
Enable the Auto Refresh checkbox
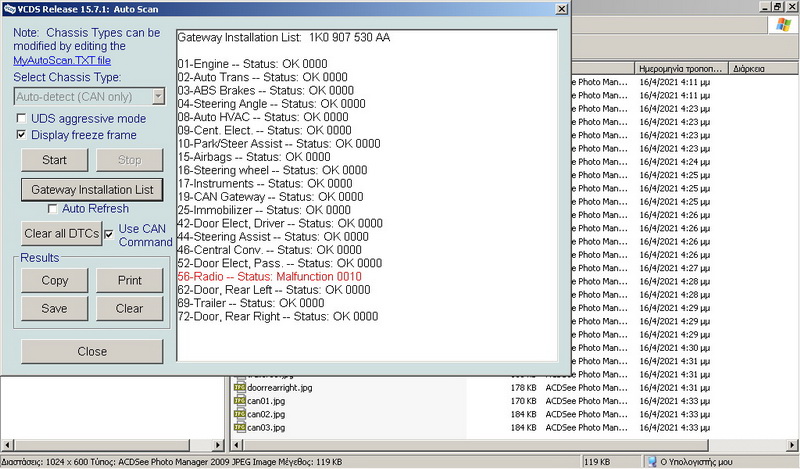click(x=52, y=209)
